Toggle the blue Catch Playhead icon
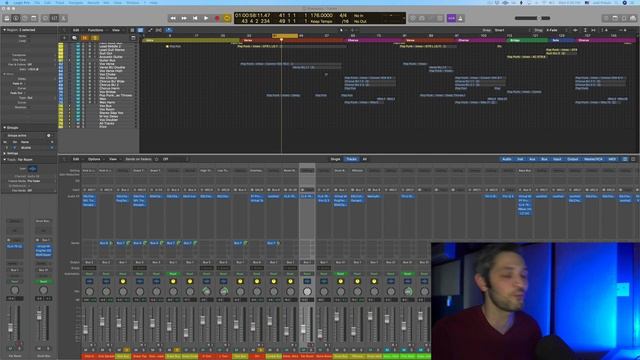640x360 pixels. tap(169, 30)
